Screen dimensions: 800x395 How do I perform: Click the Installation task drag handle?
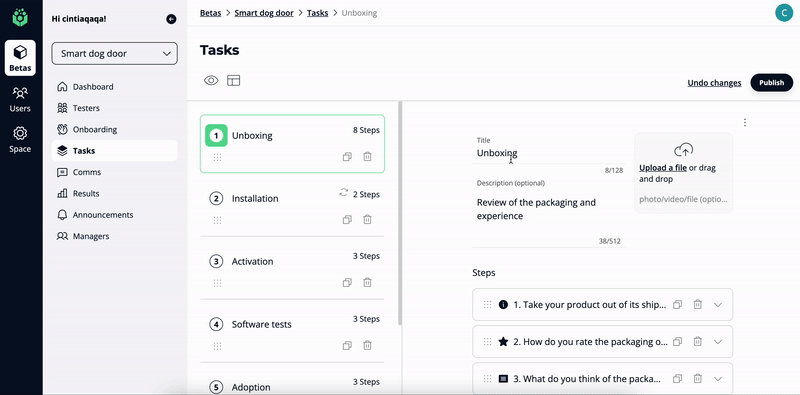tap(217, 220)
